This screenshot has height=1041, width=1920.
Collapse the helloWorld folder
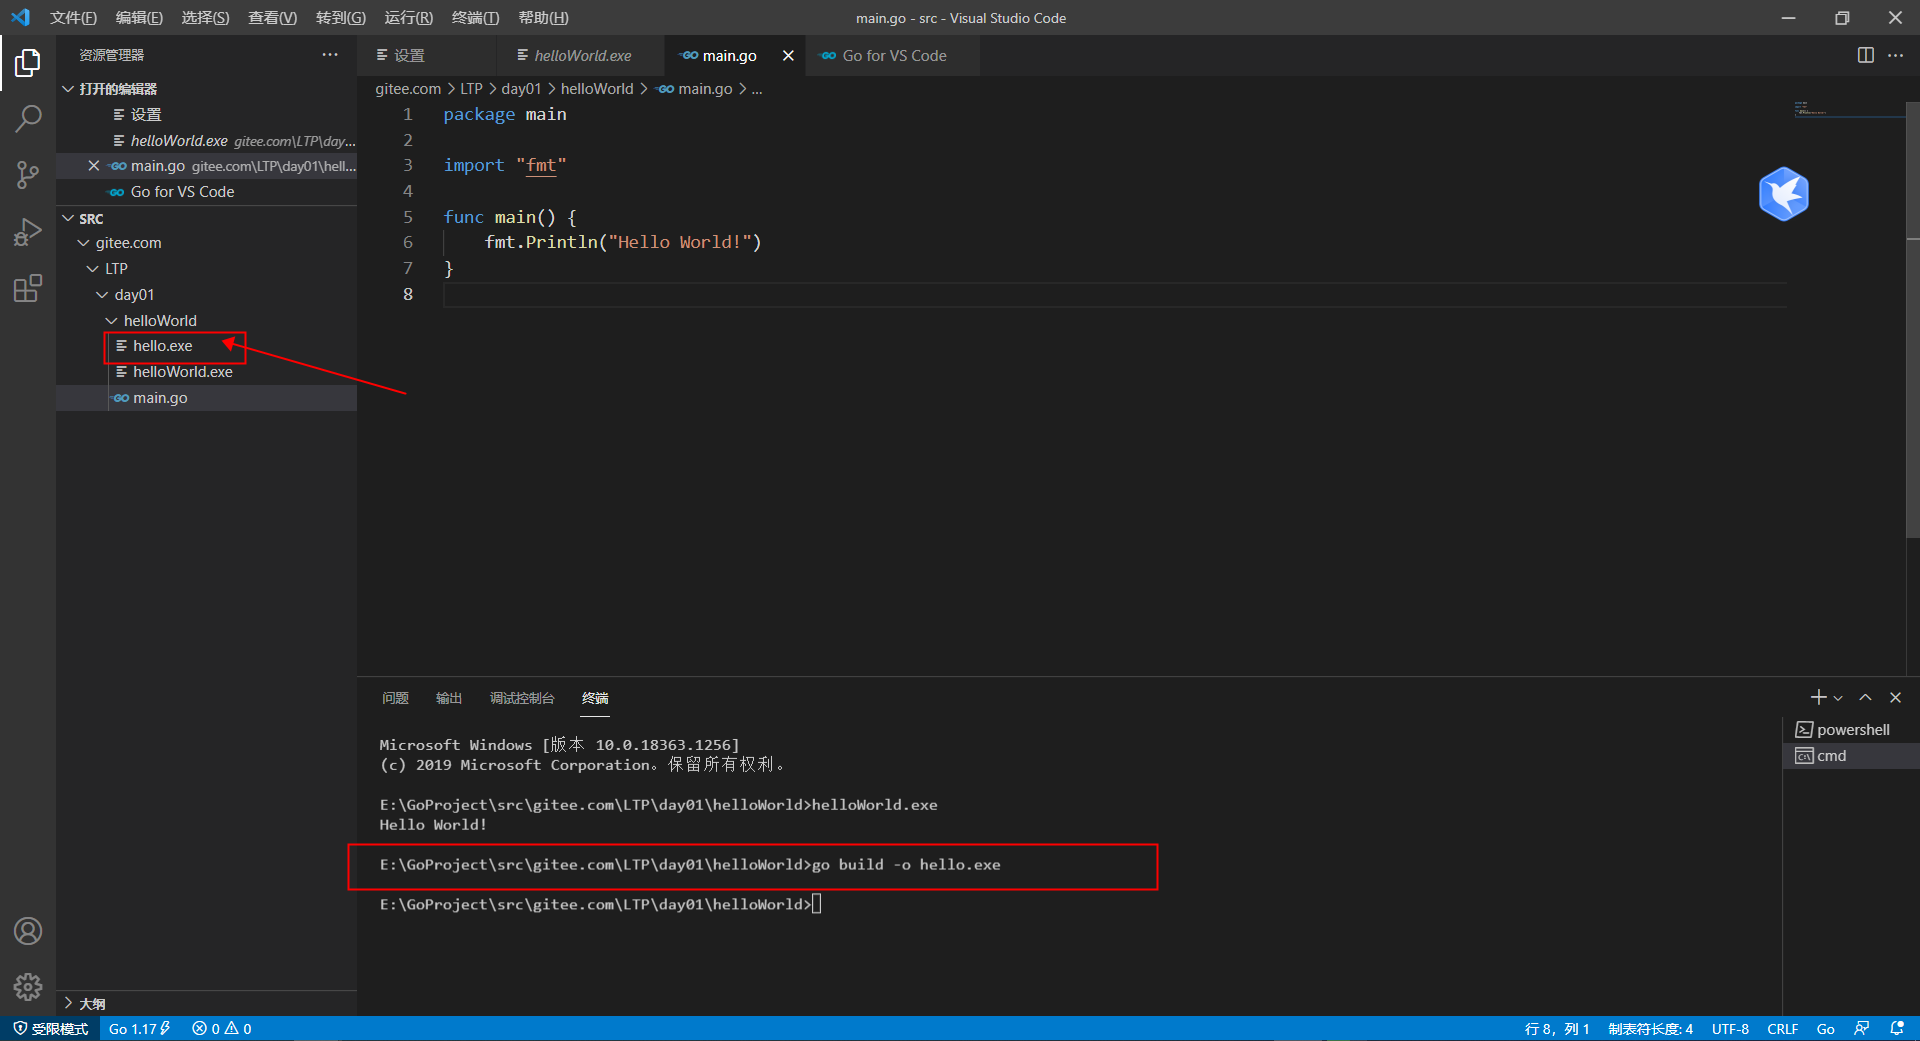pos(111,321)
